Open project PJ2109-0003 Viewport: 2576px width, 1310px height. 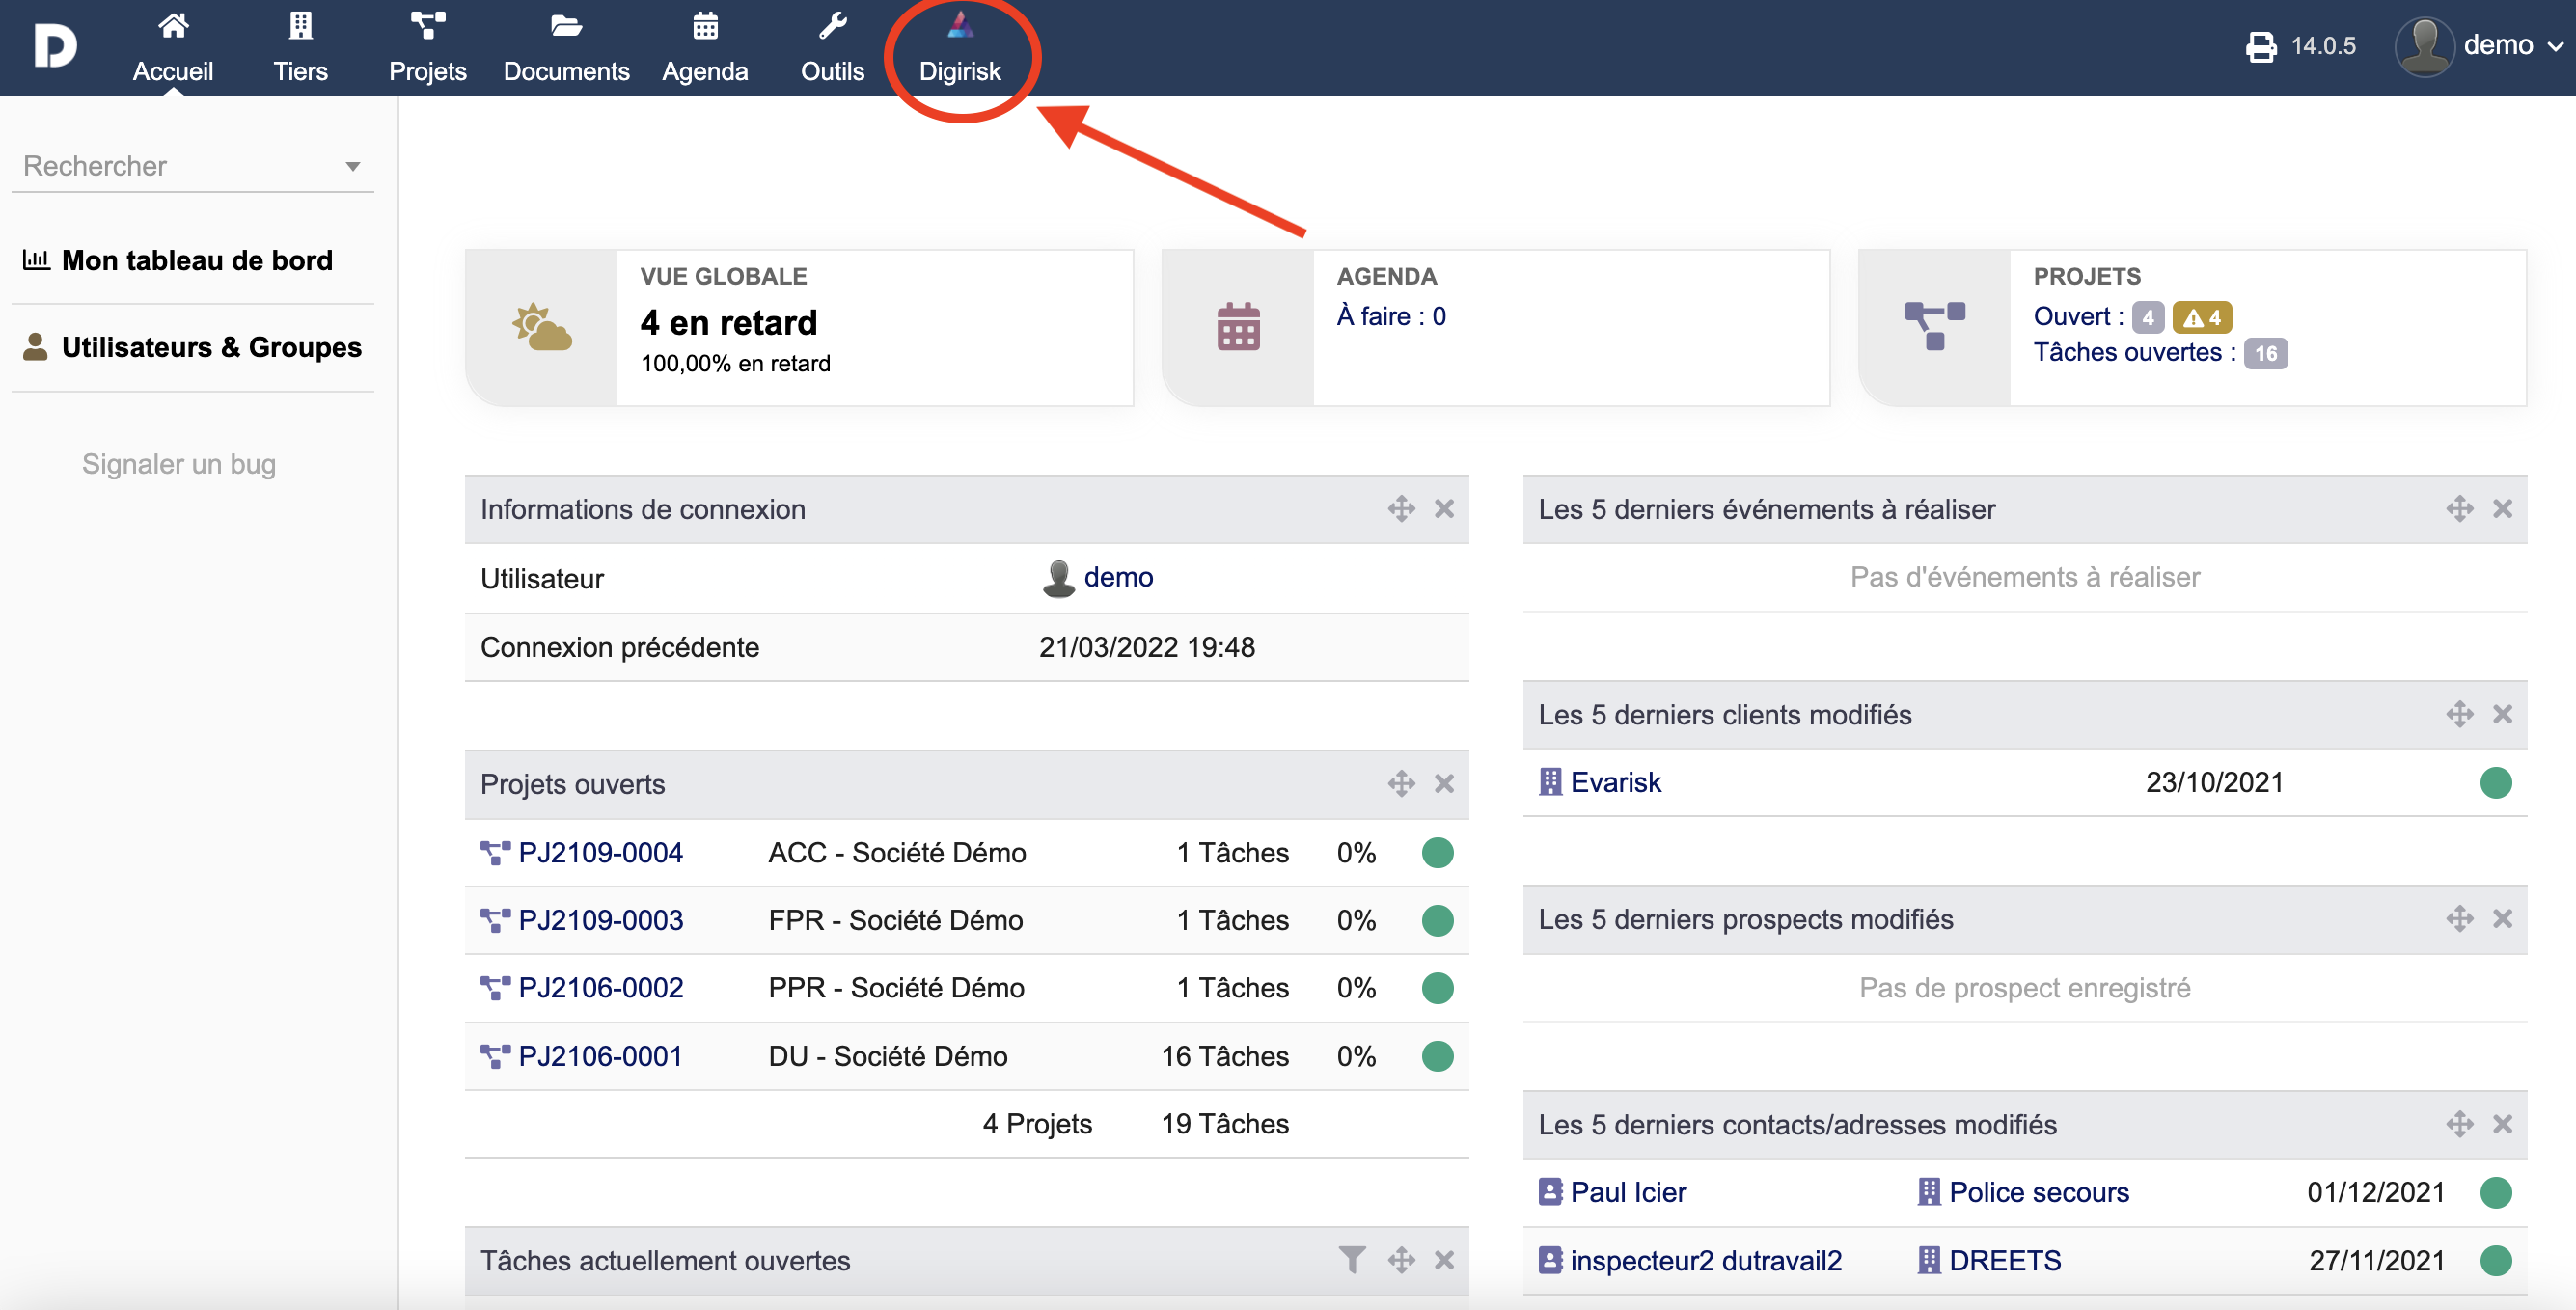(x=600, y=920)
